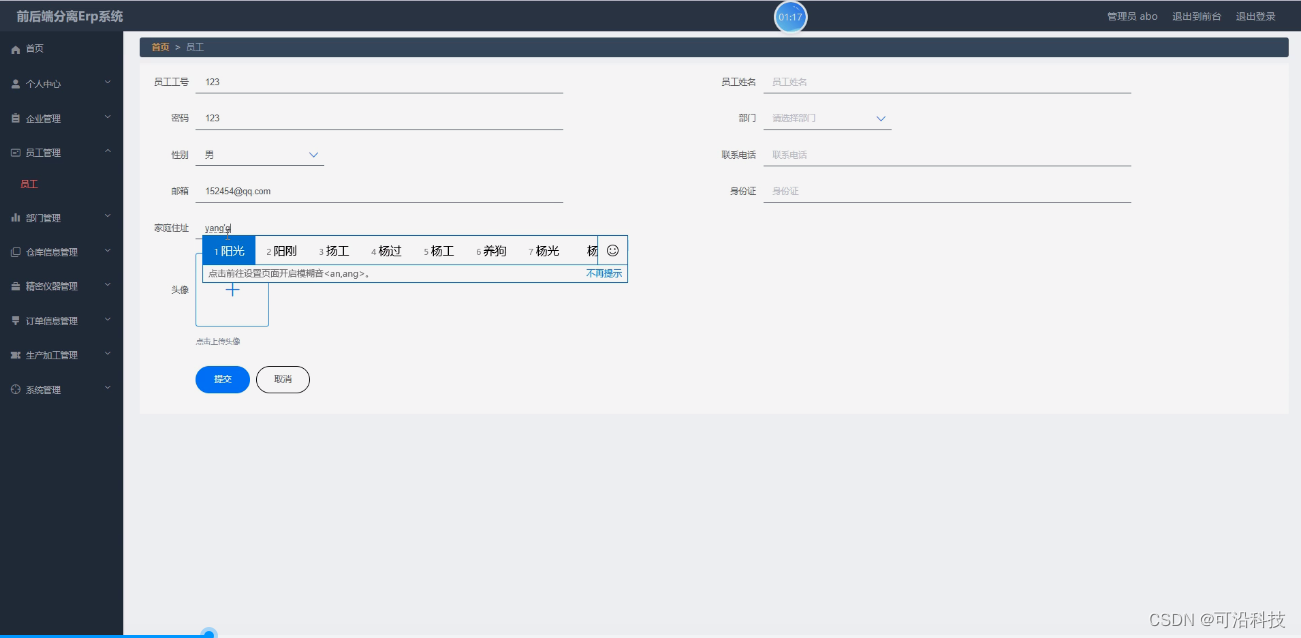Viewport: 1301px width, 638px height.
Task: Click 不再提示 in the IME hint
Action: tap(604, 273)
